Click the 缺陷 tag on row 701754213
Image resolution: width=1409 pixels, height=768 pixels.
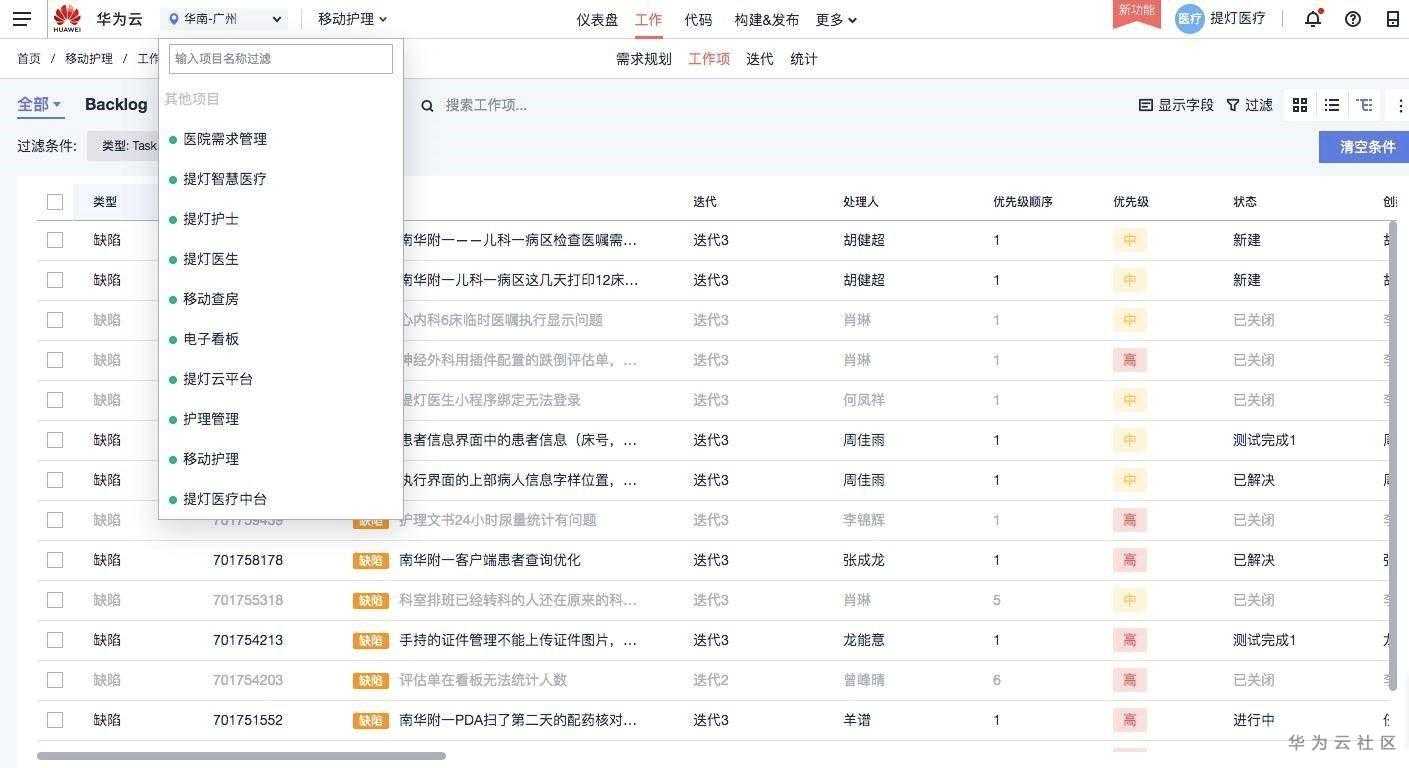[x=370, y=640]
